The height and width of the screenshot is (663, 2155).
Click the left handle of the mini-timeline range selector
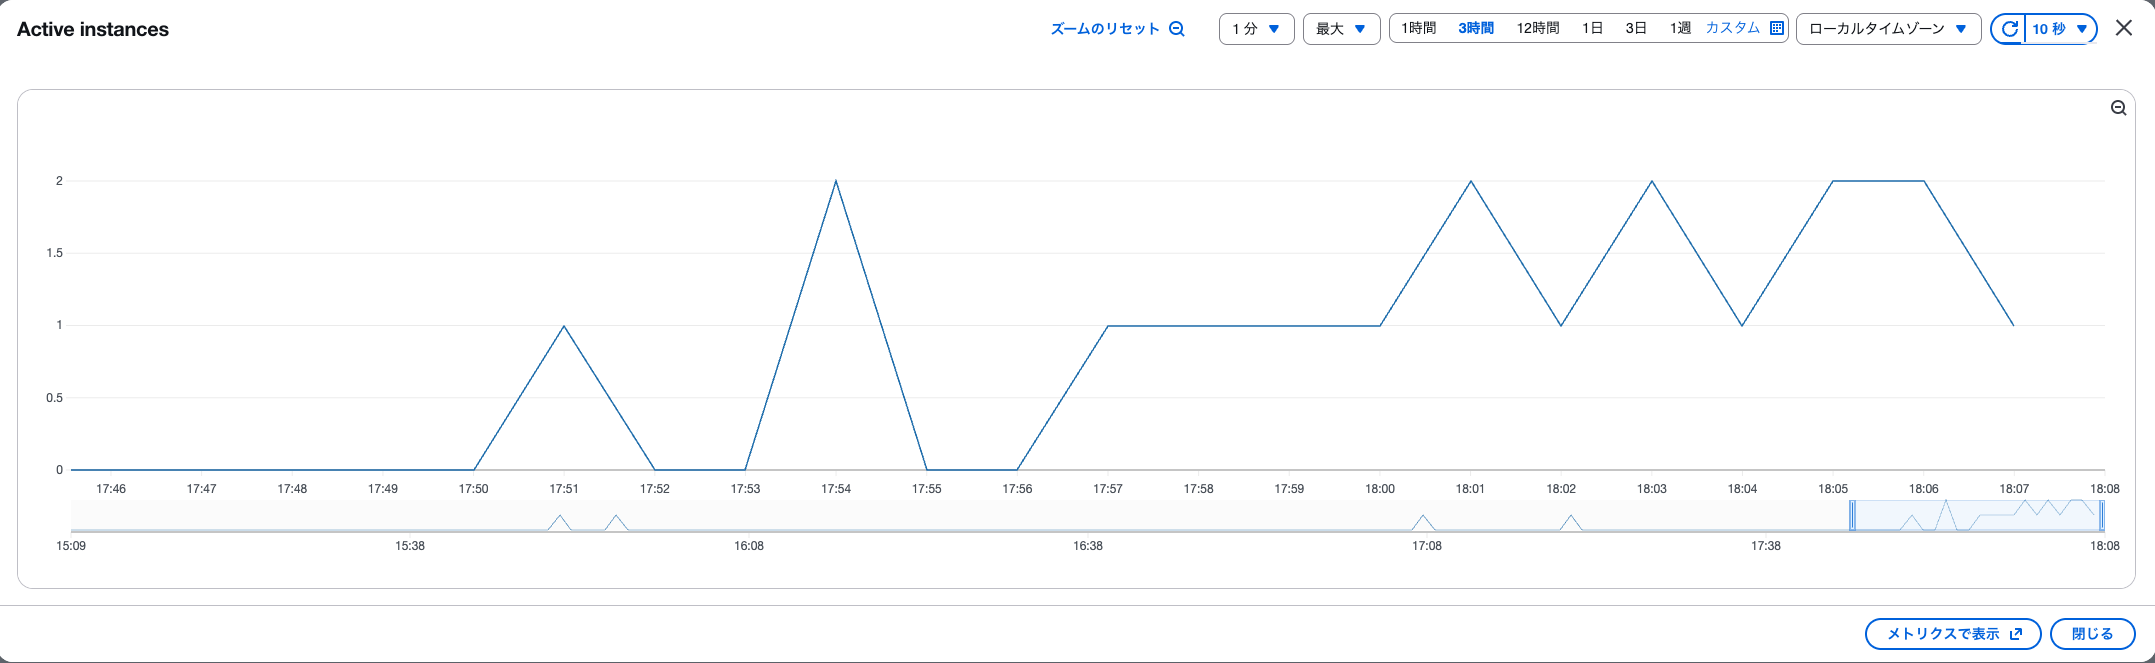pyautogui.click(x=1852, y=515)
